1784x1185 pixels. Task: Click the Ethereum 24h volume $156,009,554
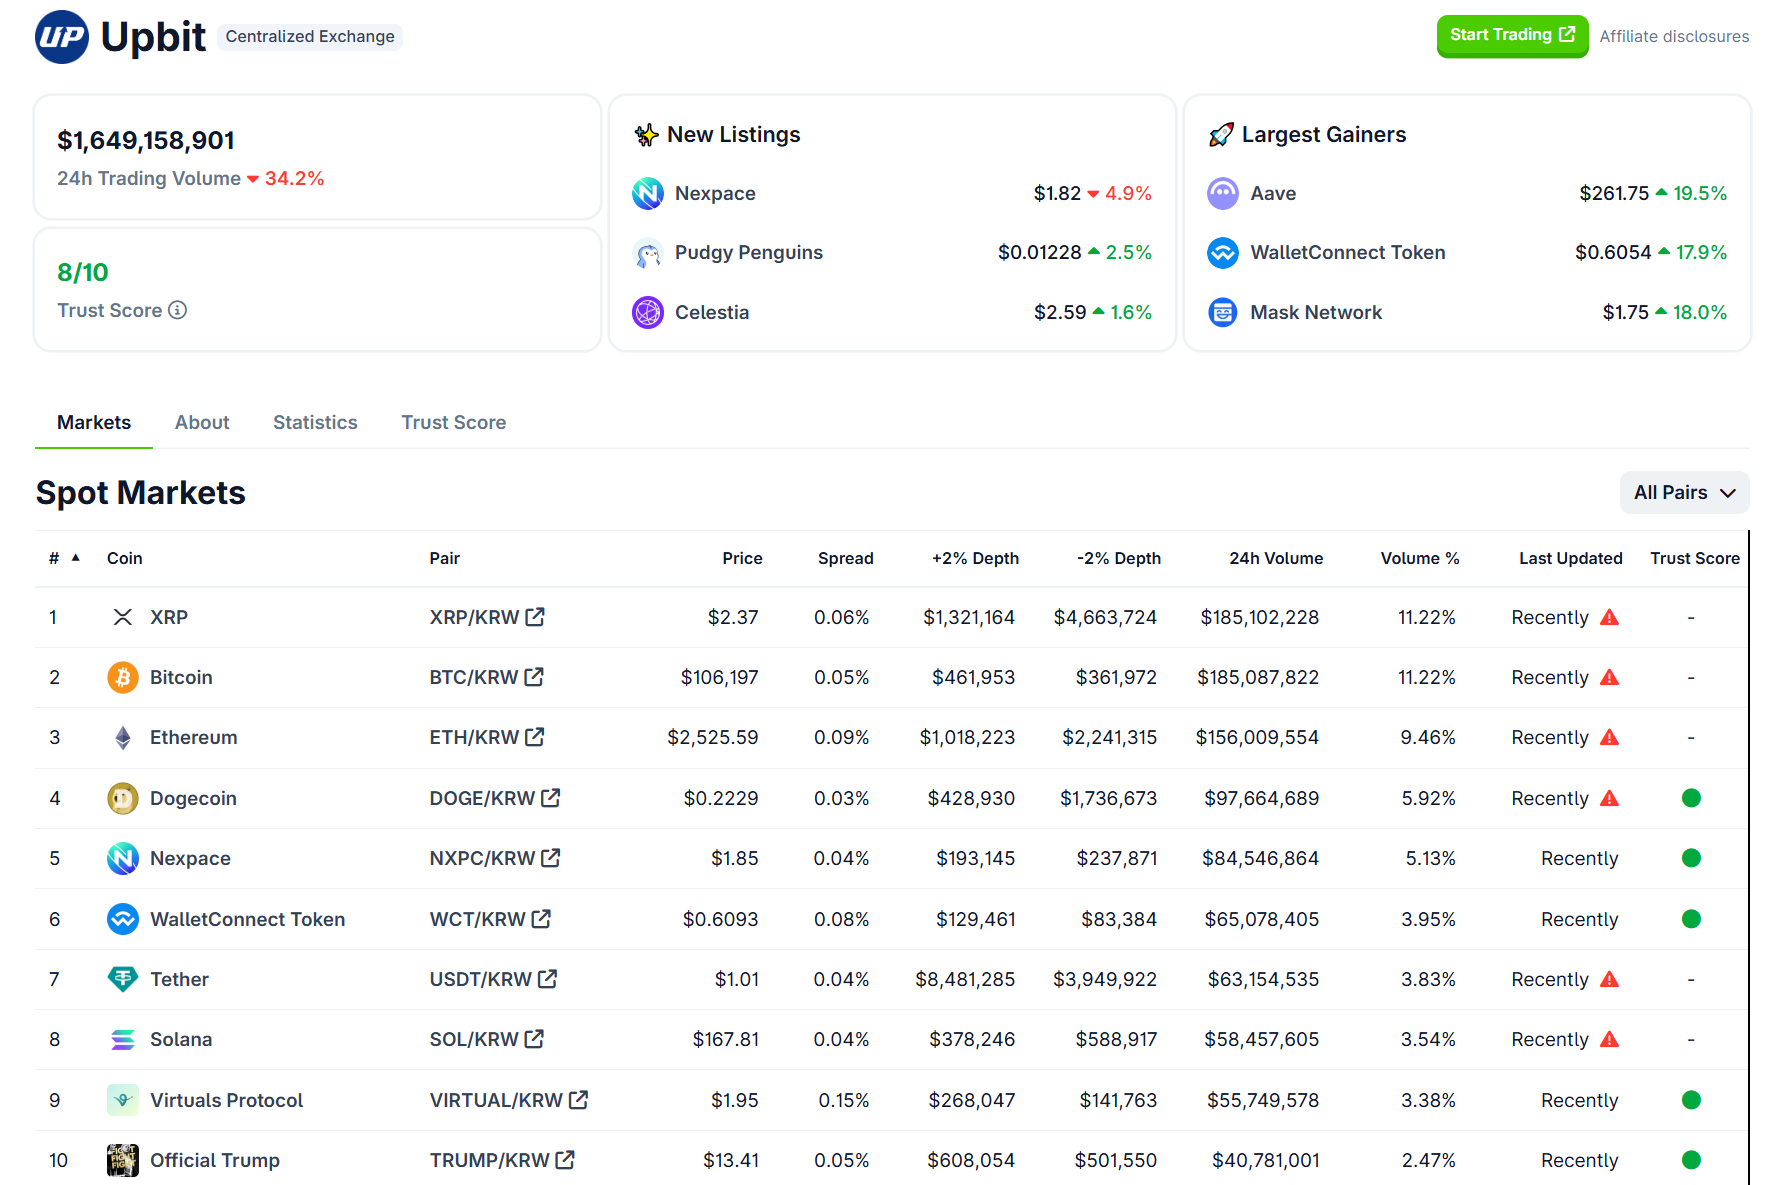click(1257, 738)
